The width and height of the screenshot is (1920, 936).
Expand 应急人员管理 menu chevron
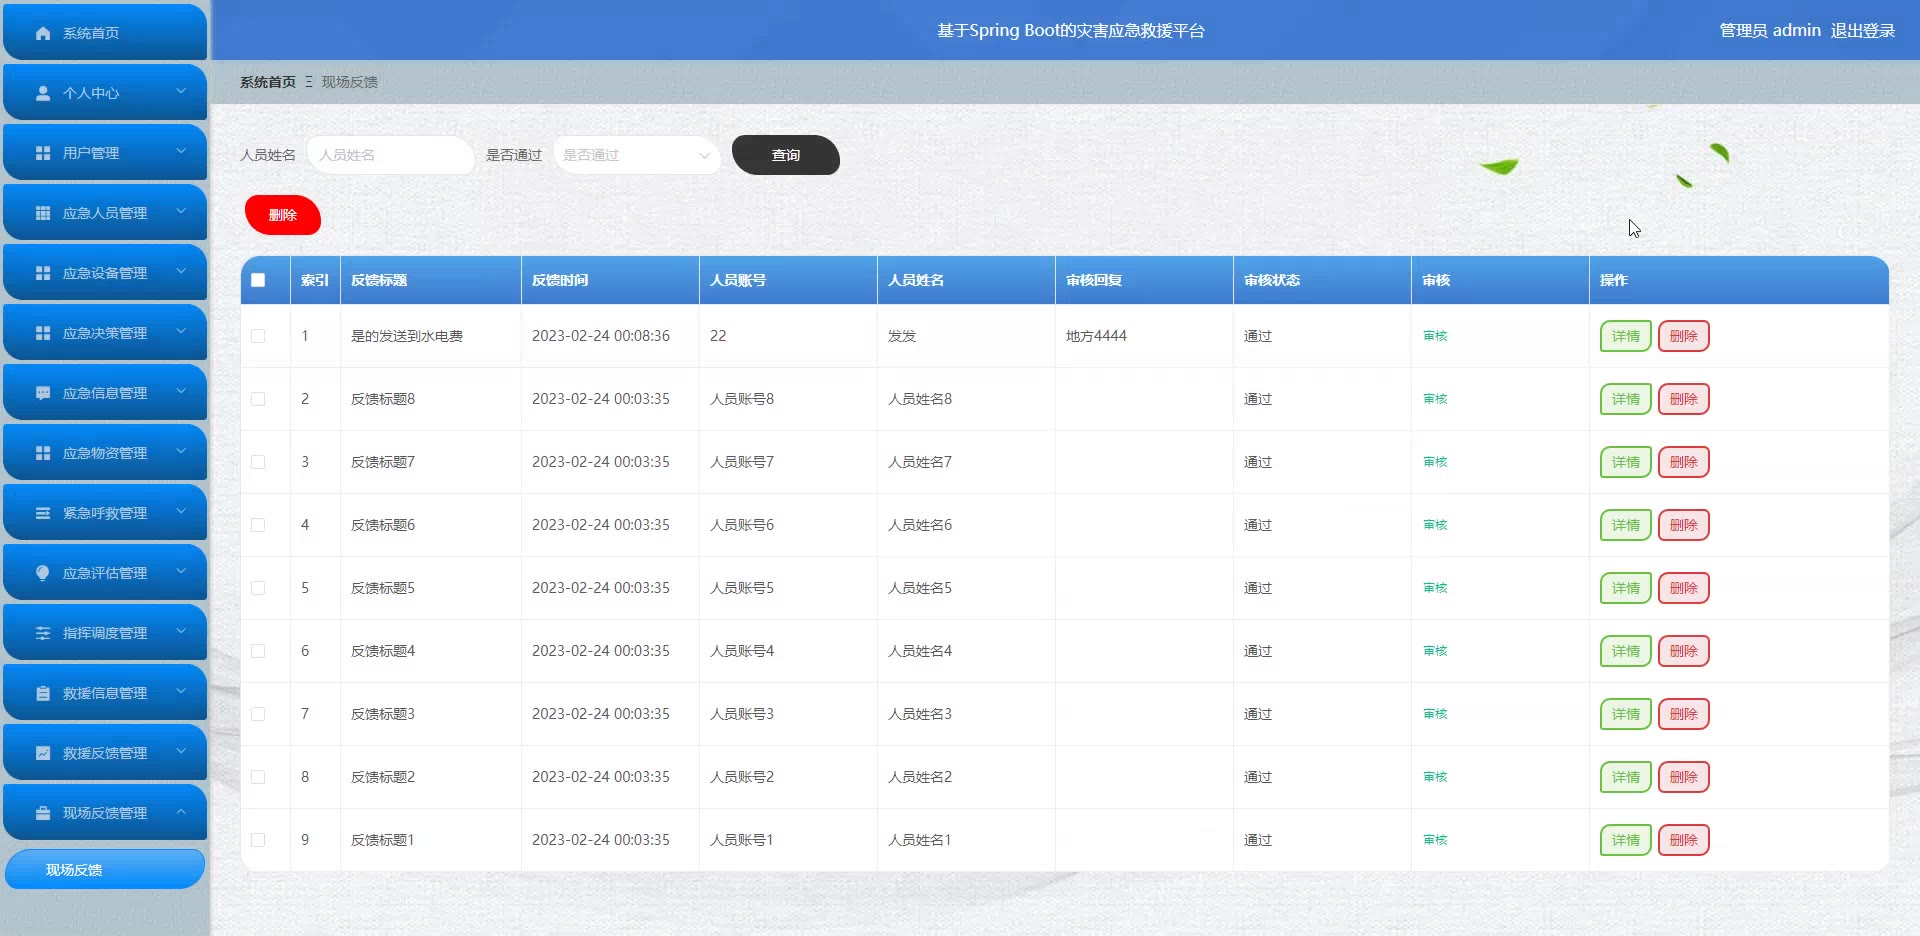point(181,211)
